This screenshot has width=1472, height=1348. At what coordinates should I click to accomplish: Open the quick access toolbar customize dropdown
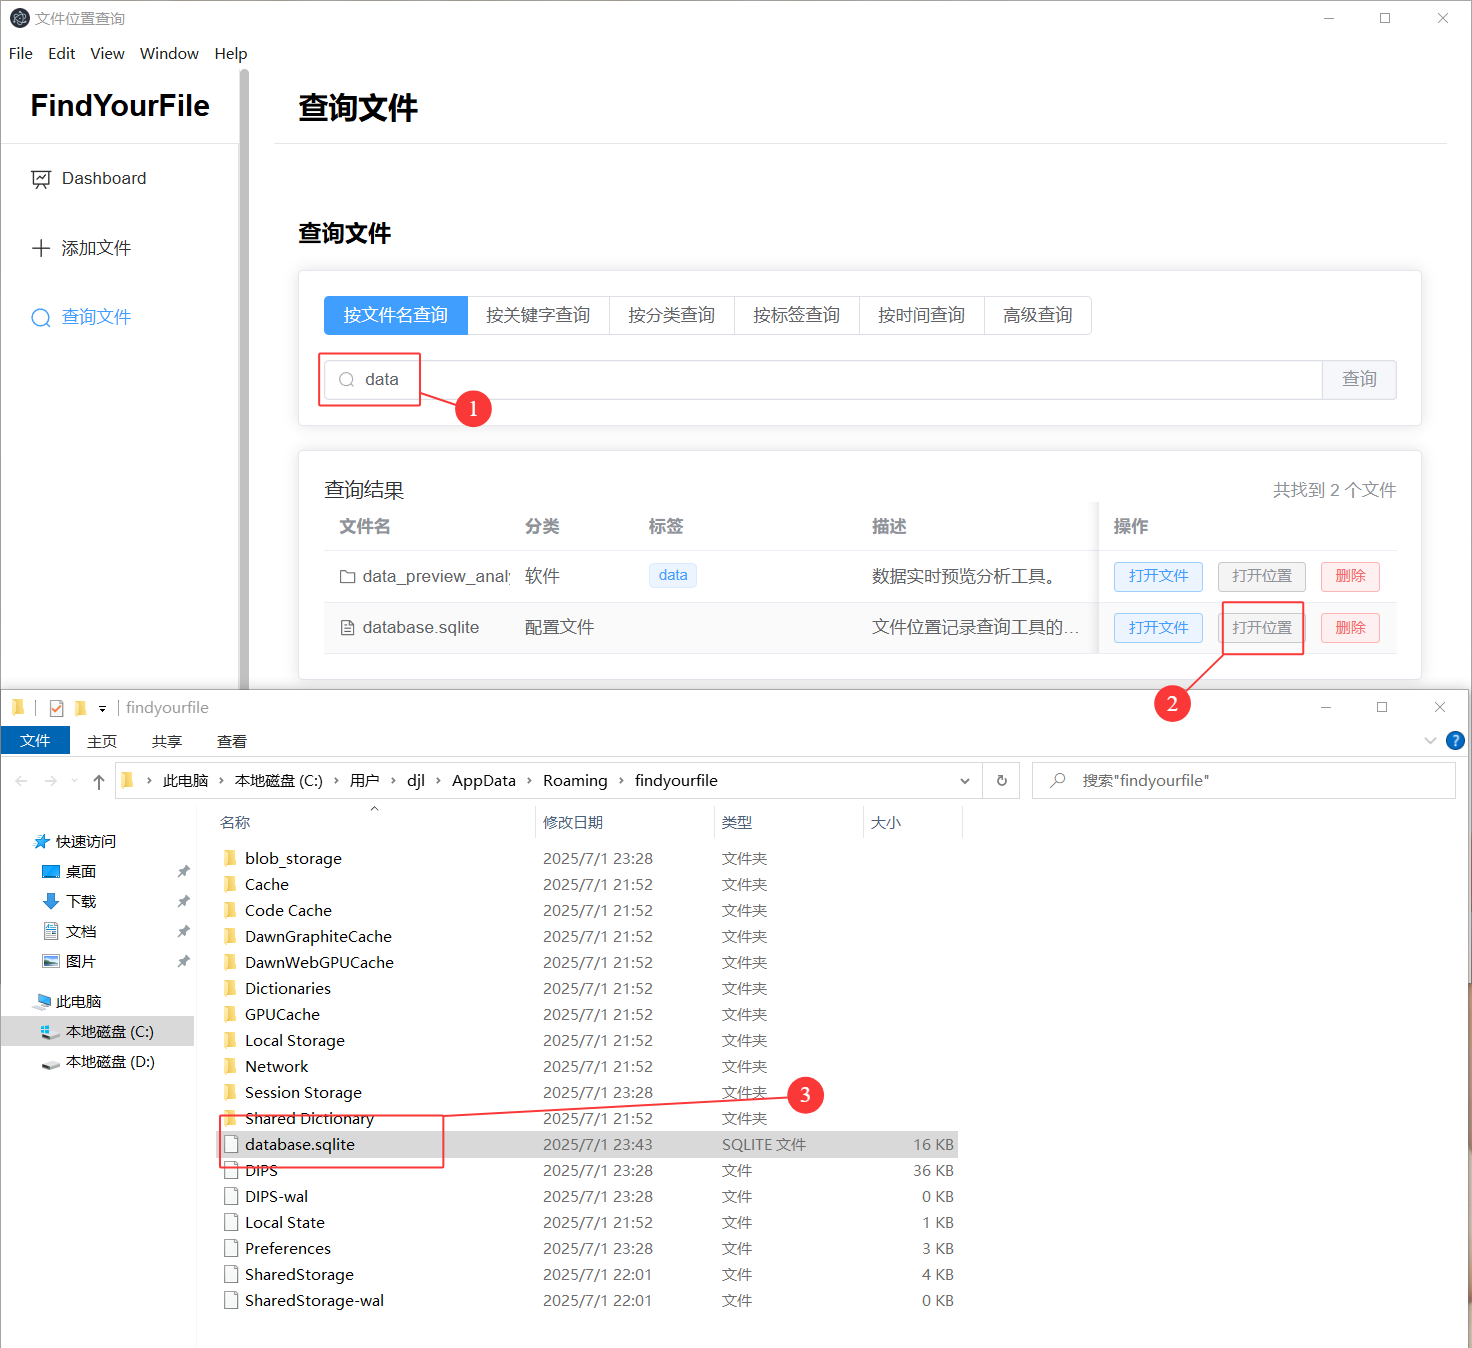tap(102, 708)
